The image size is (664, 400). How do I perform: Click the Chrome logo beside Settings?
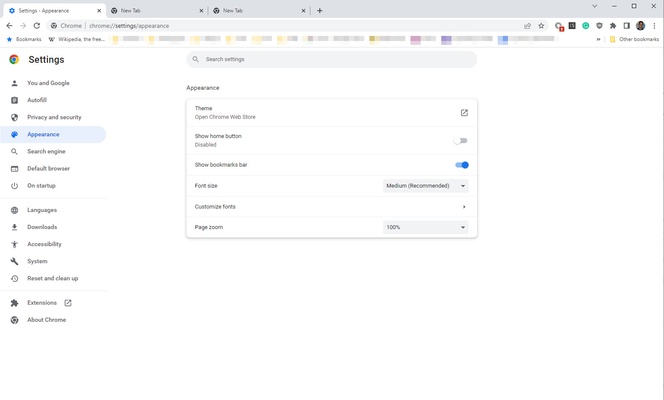click(14, 59)
